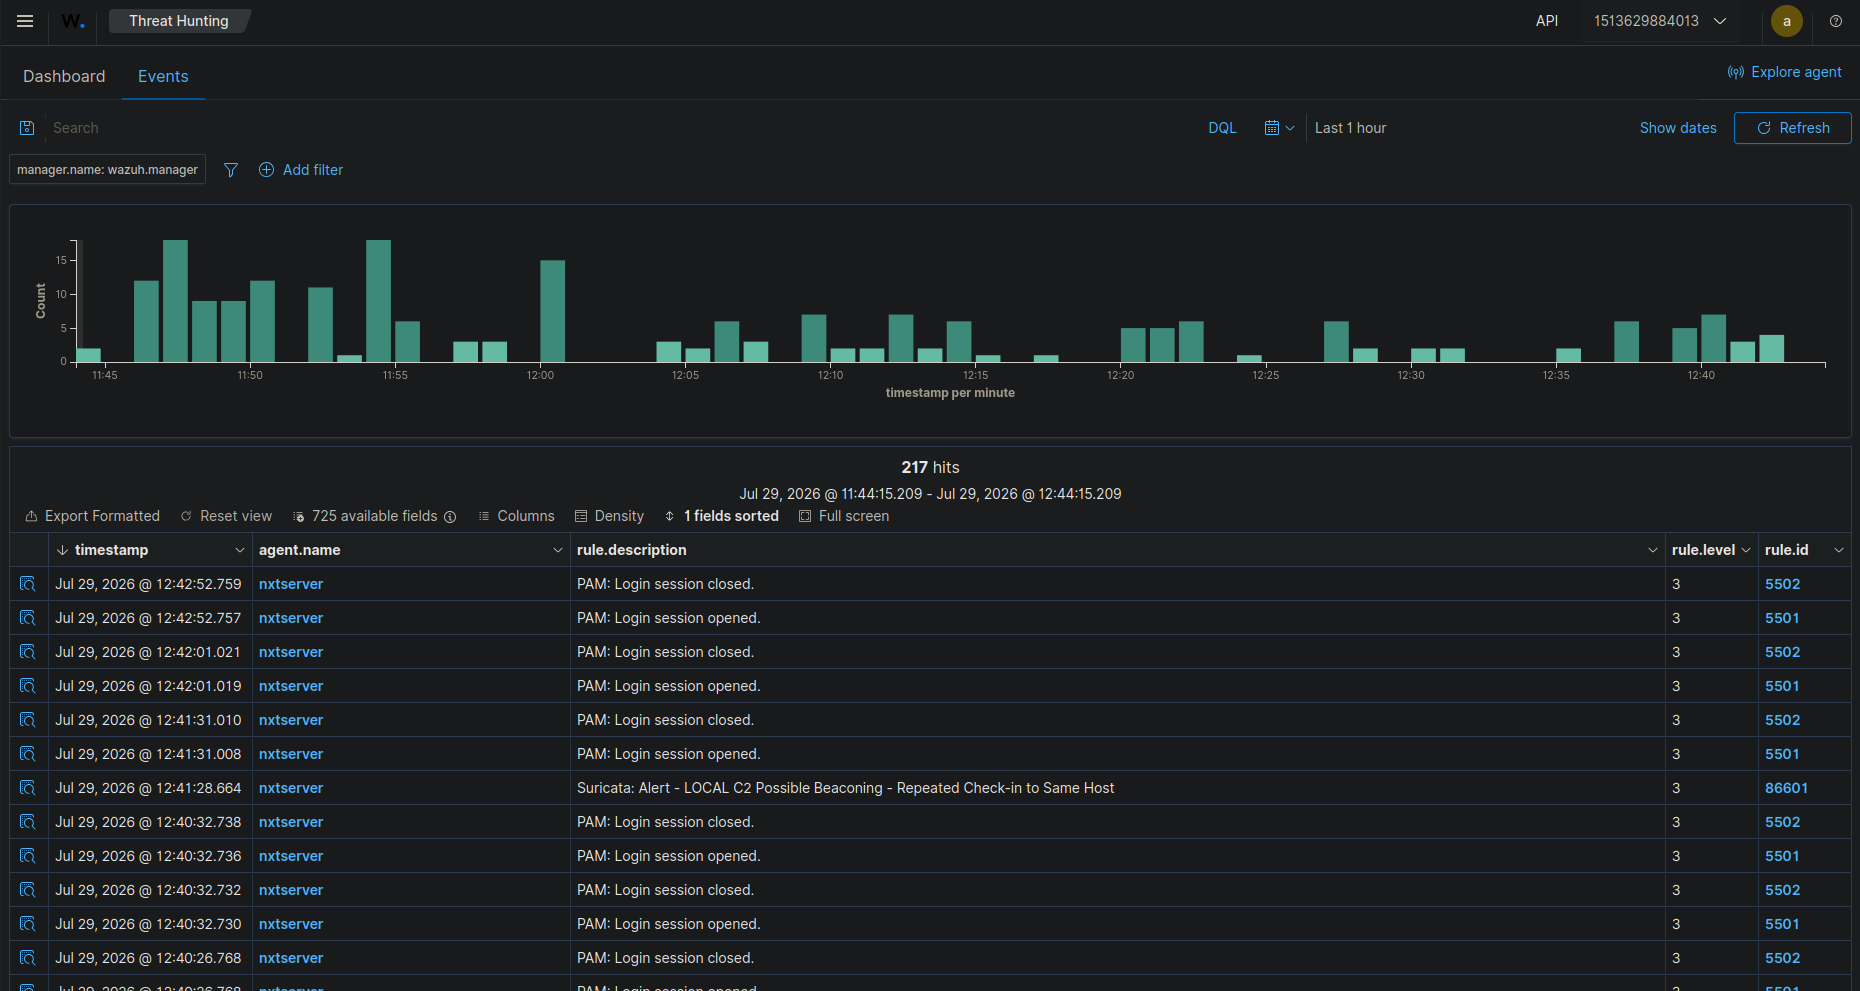The image size is (1860, 991).
Task: Click the filter funnel icon
Action: (231, 170)
